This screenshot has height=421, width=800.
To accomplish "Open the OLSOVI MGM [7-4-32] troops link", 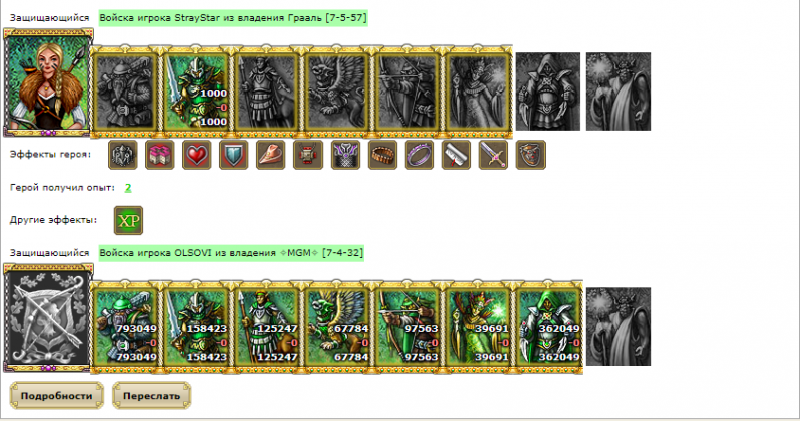I will click(x=231, y=253).
